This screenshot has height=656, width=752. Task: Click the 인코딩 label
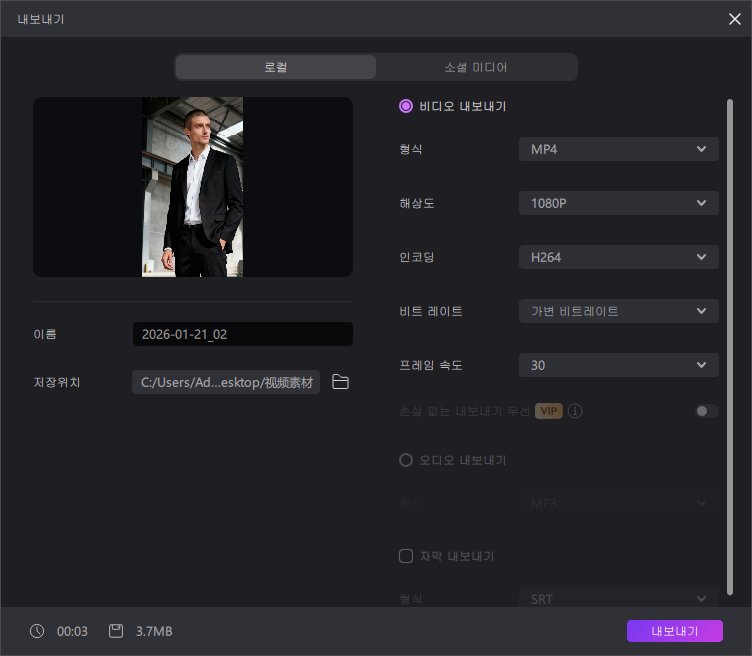coord(417,257)
